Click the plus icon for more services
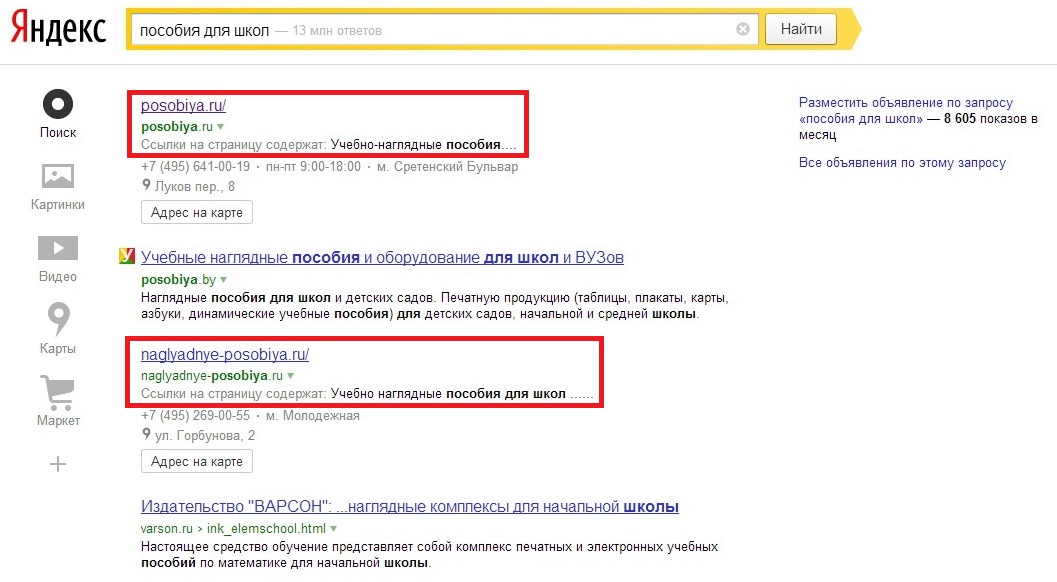The image size is (1057, 582). 58,463
